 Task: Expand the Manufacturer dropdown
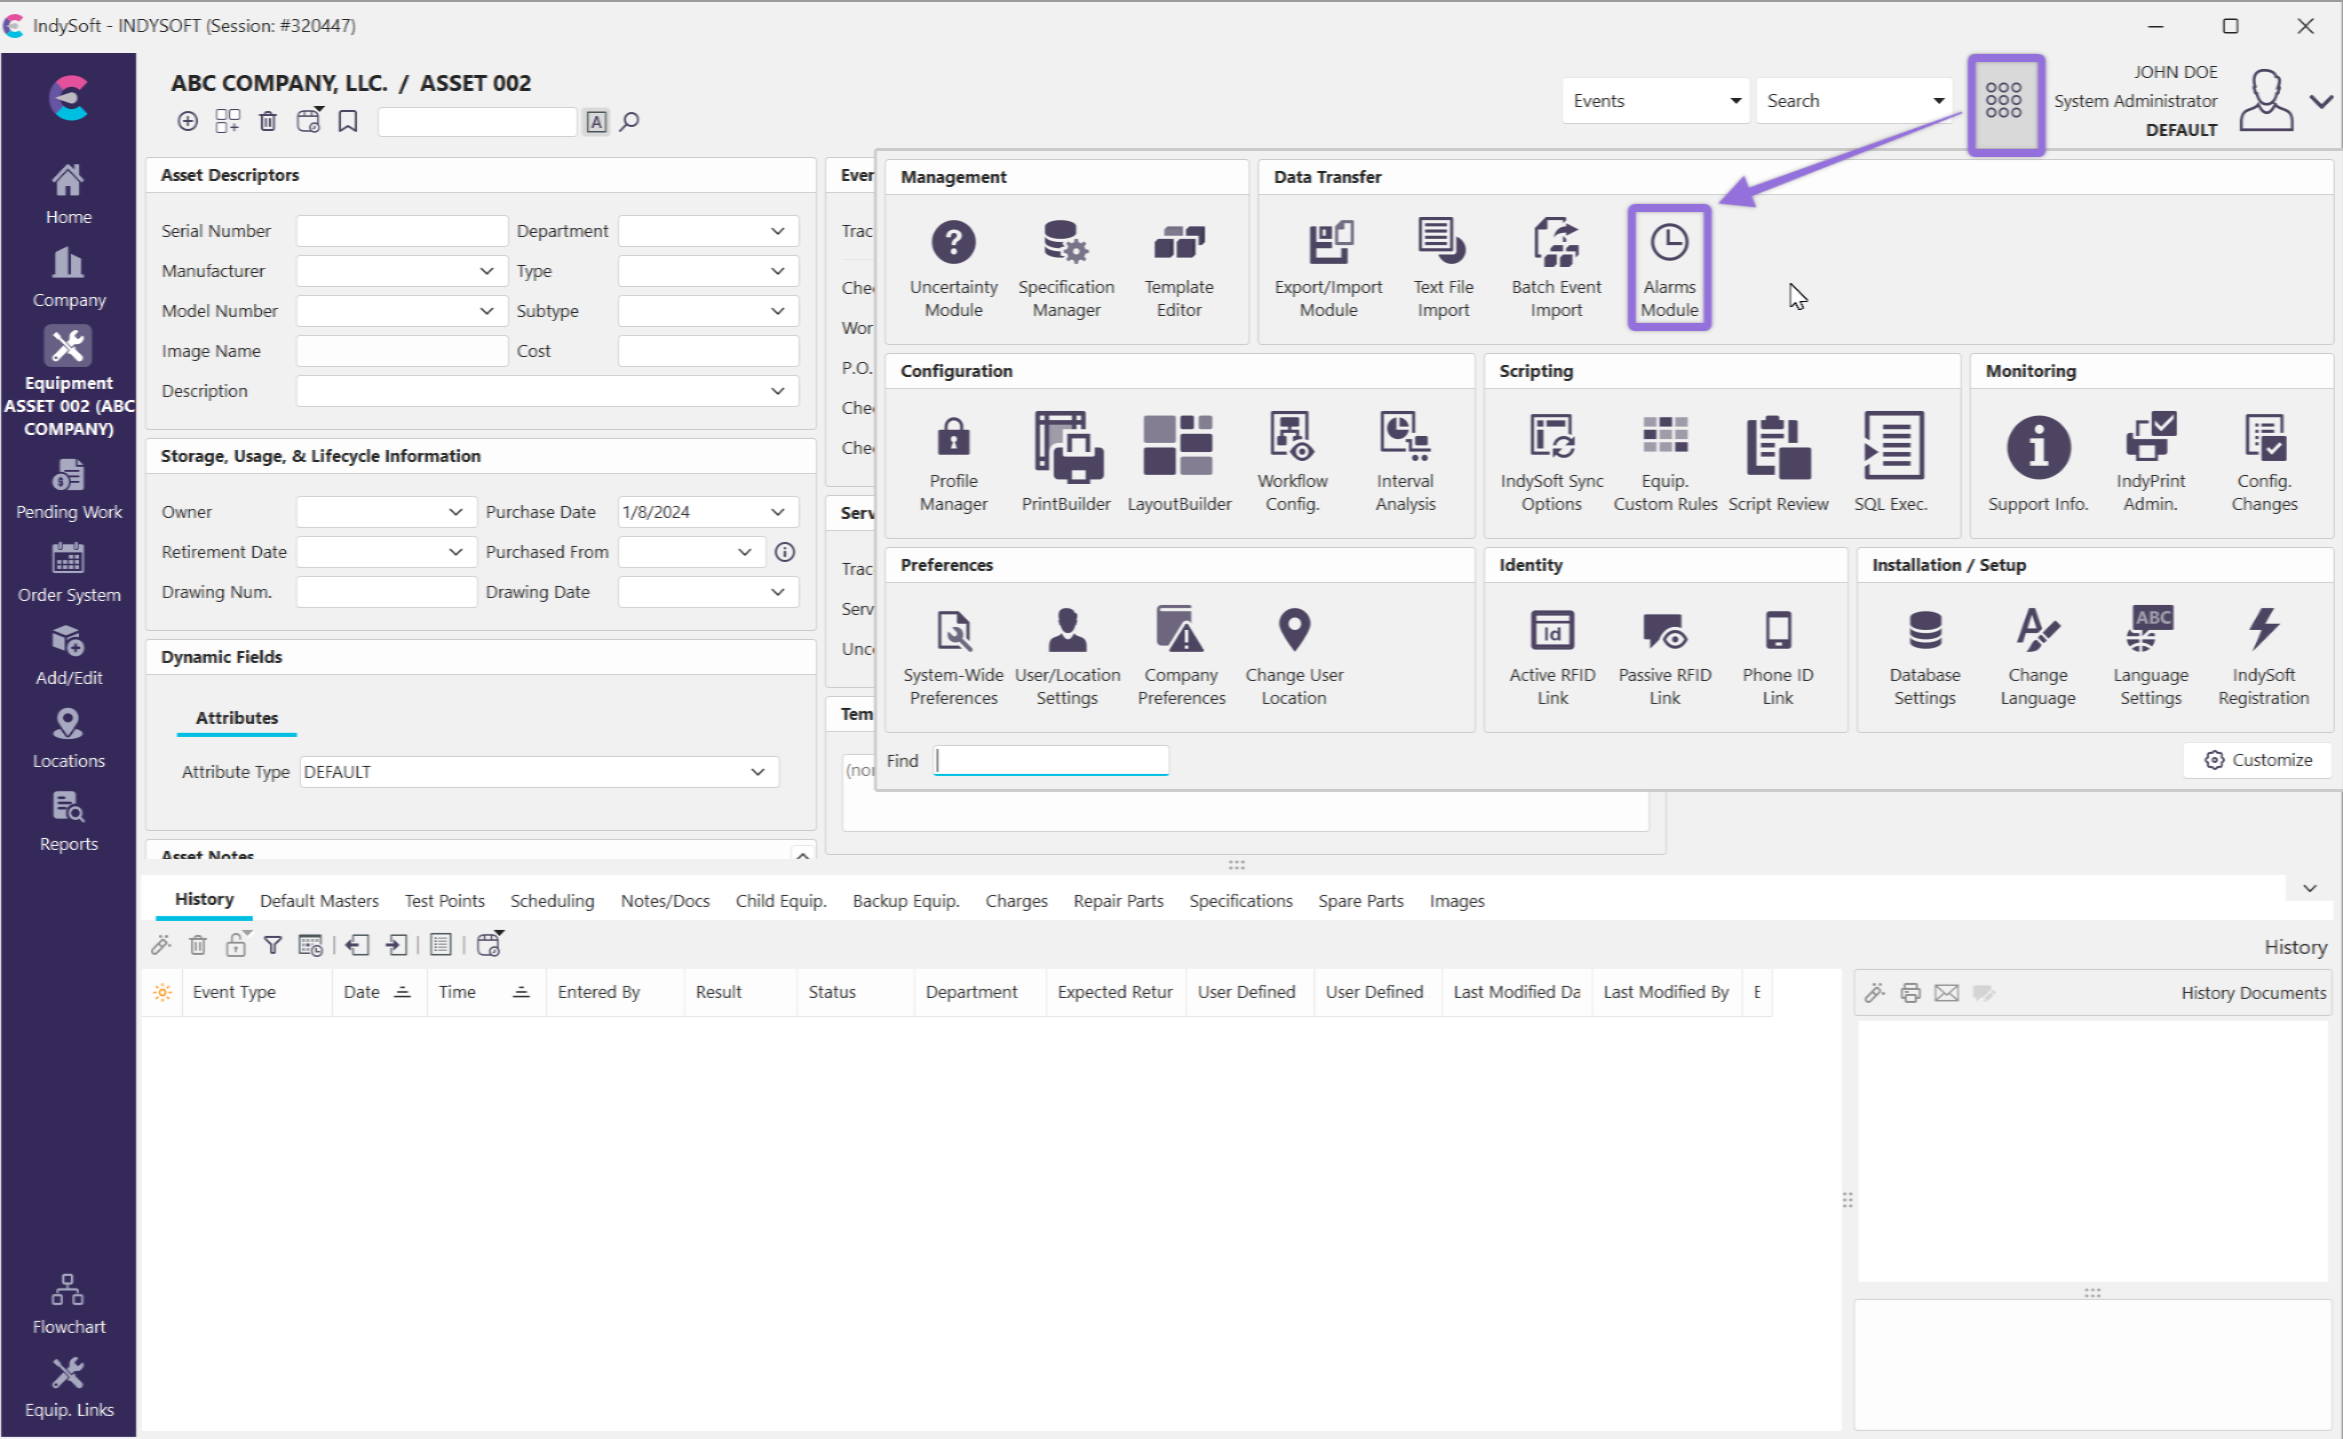[486, 271]
